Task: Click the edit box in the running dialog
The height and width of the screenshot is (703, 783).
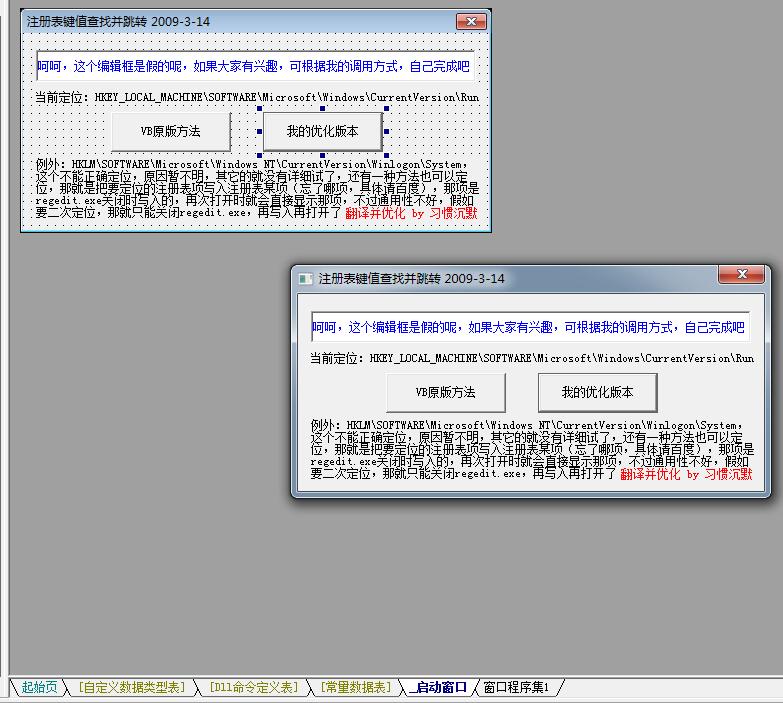Action: (x=530, y=327)
